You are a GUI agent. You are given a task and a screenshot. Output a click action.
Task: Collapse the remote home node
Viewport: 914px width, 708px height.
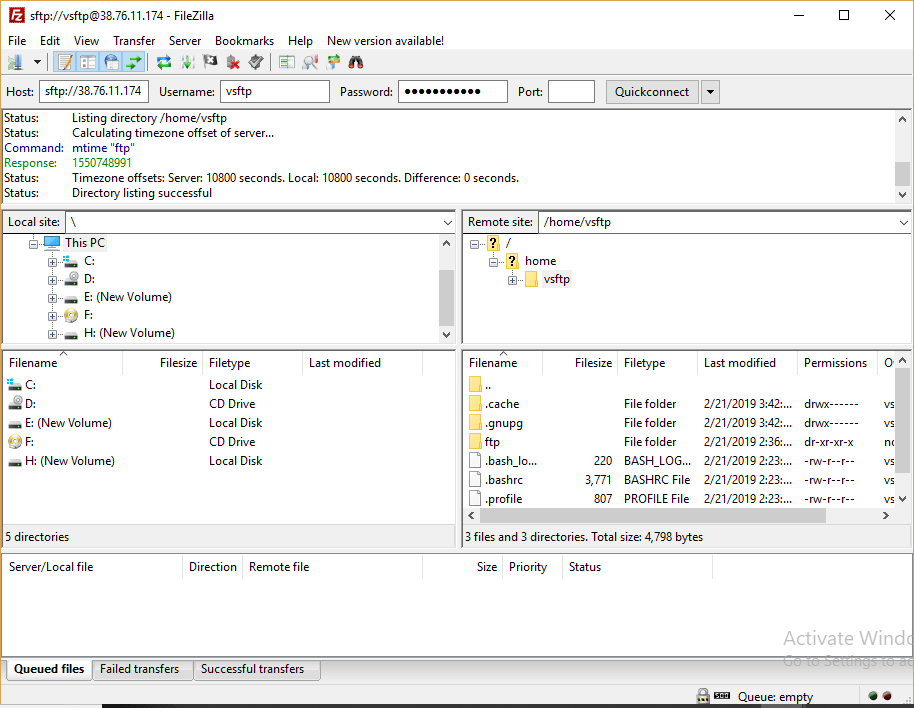pyautogui.click(x=493, y=262)
